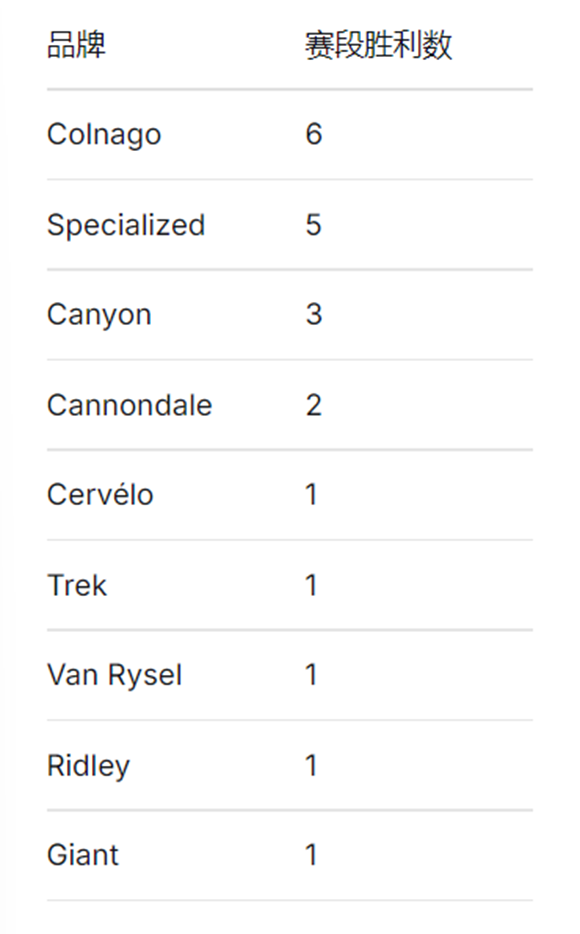Click Ridley's stage win count 1
The width and height of the screenshot is (580, 934).
click(x=311, y=765)
